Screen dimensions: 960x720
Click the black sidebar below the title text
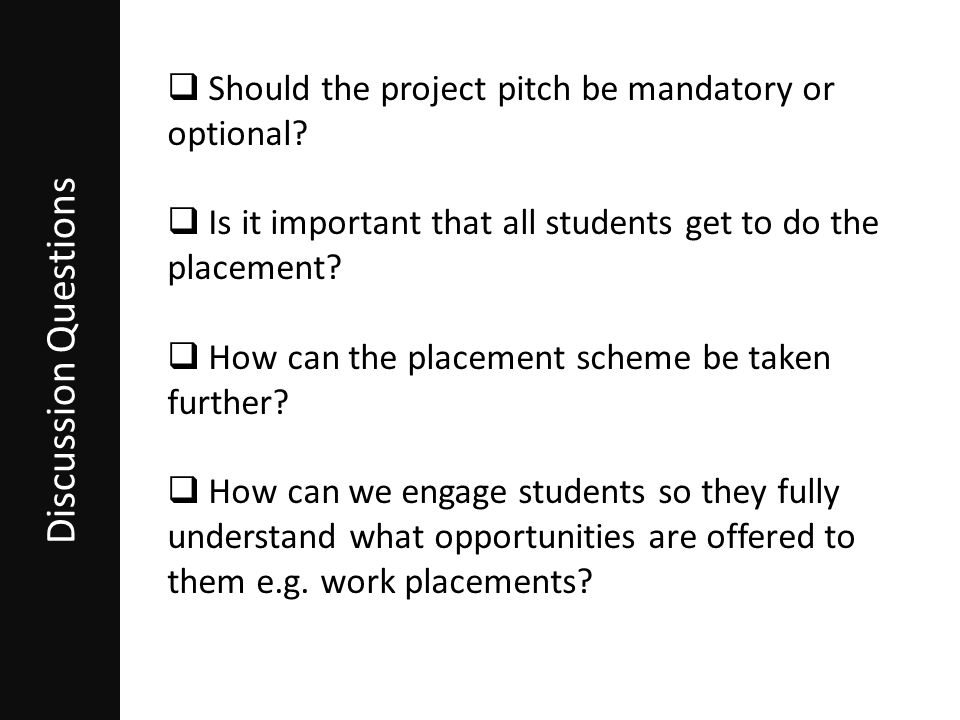[x=60, y=631]
